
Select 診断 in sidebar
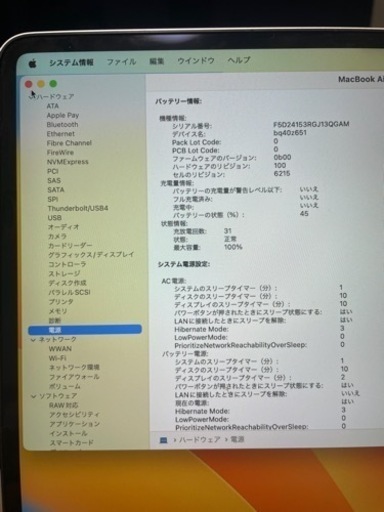pos(55,320)
